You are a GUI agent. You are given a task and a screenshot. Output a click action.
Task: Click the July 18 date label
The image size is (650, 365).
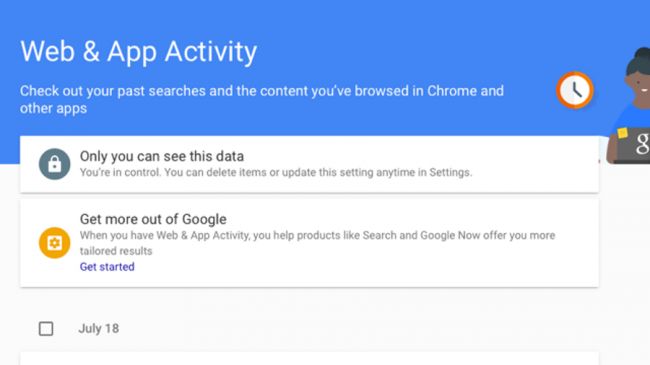(99, 328)
